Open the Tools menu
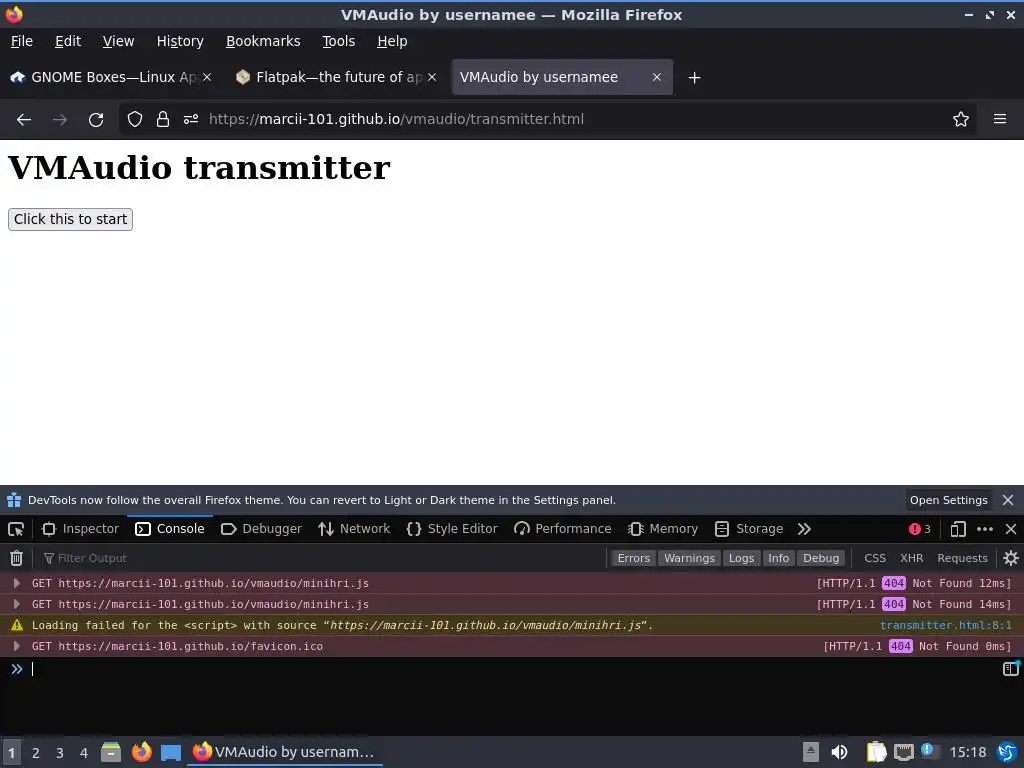The height and width of the screenshot is (768, 1024). (x=338, y=41)
